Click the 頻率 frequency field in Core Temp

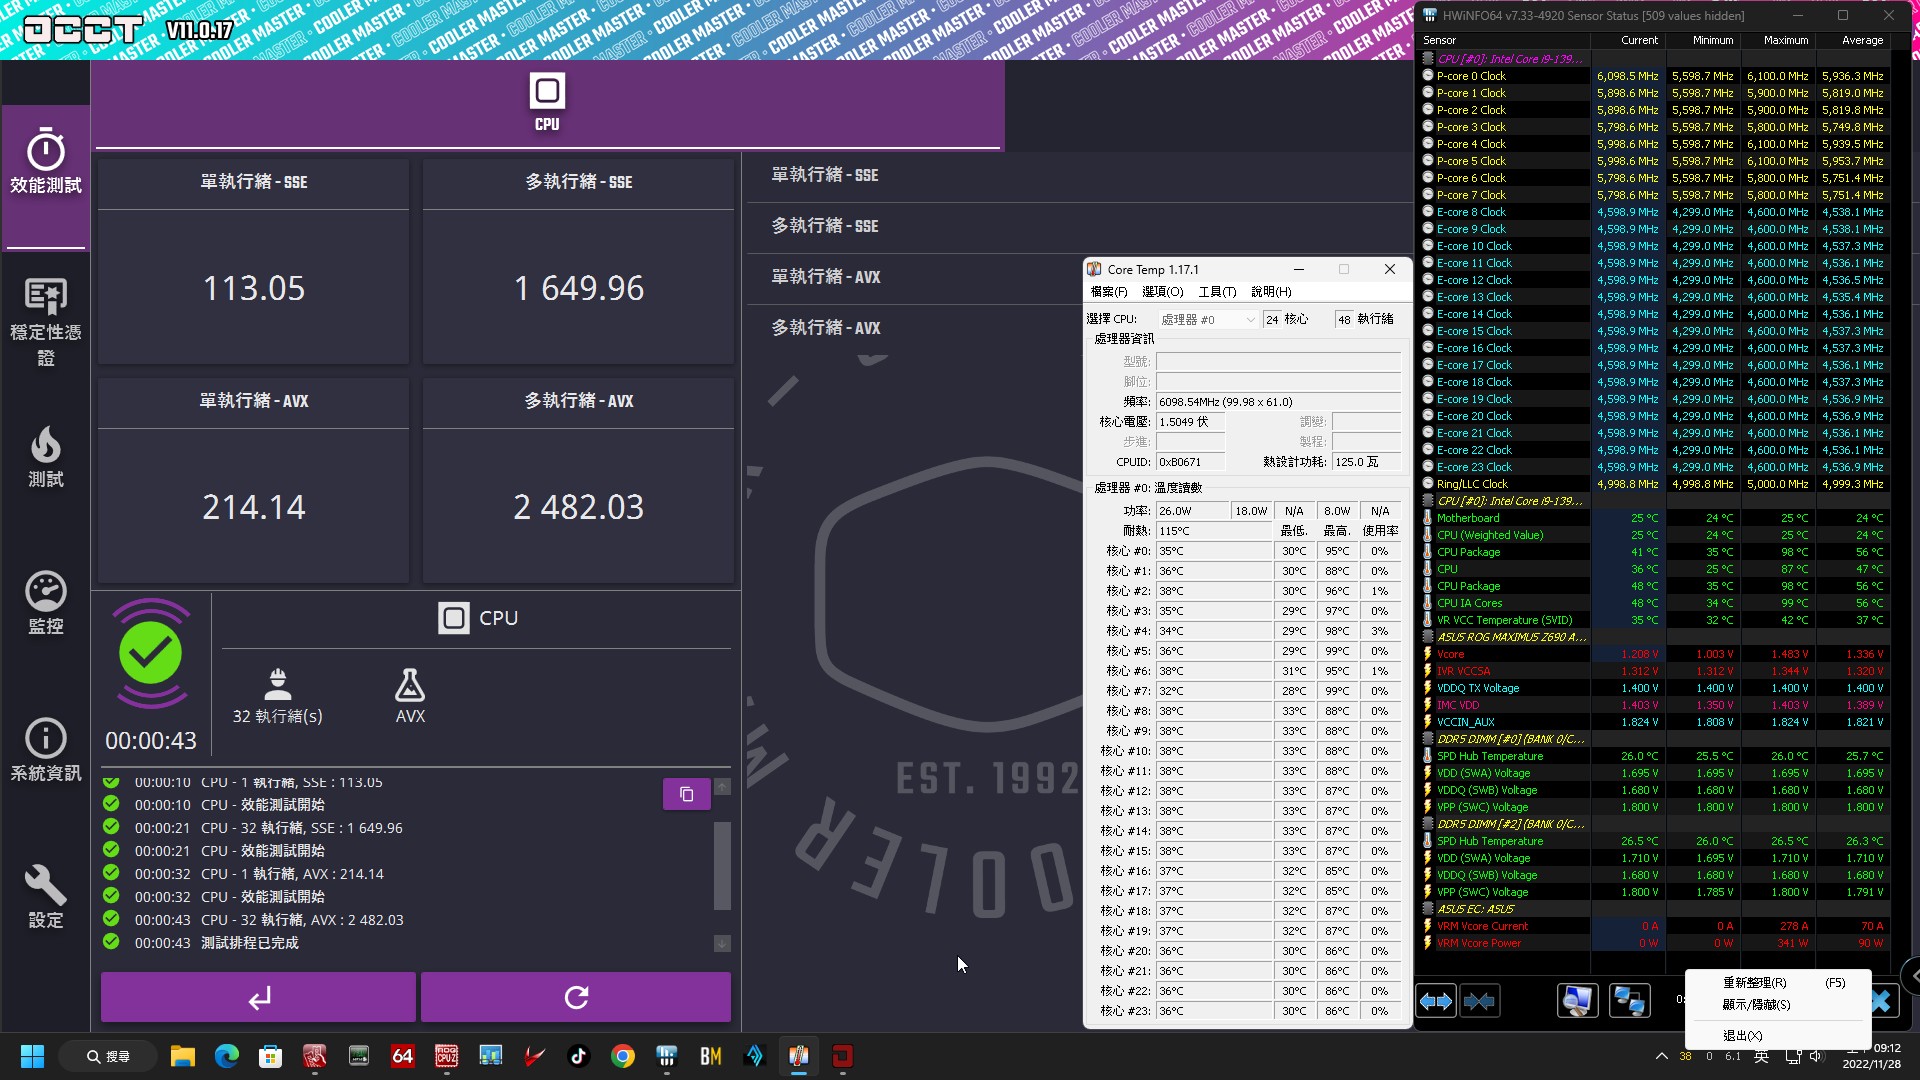[1279, 402]
